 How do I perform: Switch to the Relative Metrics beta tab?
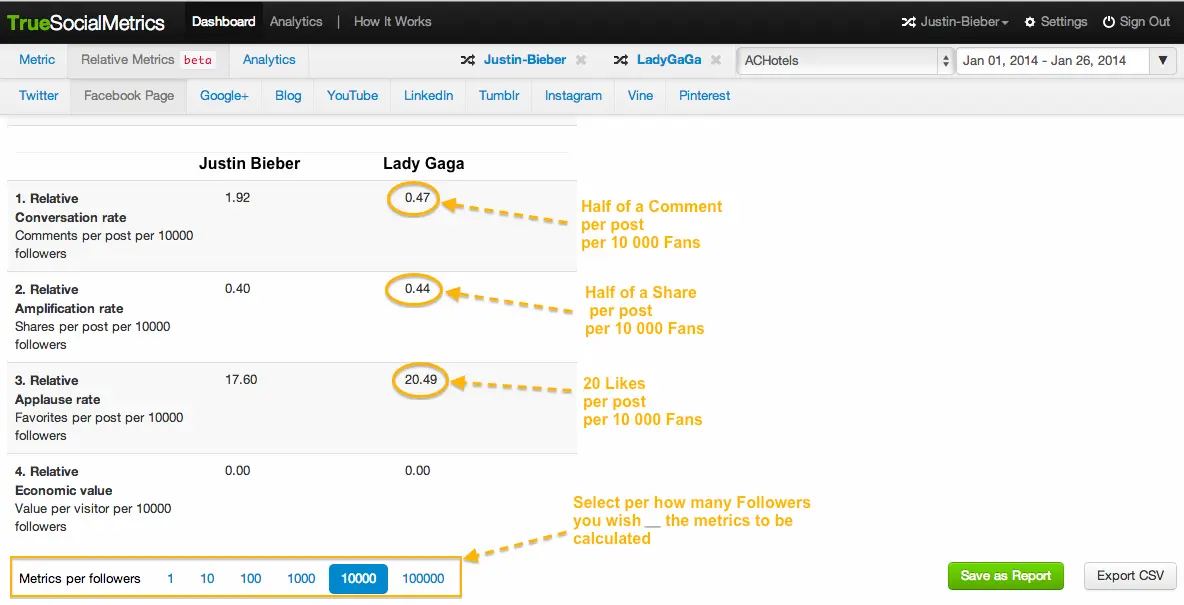[x=146, y=60]
